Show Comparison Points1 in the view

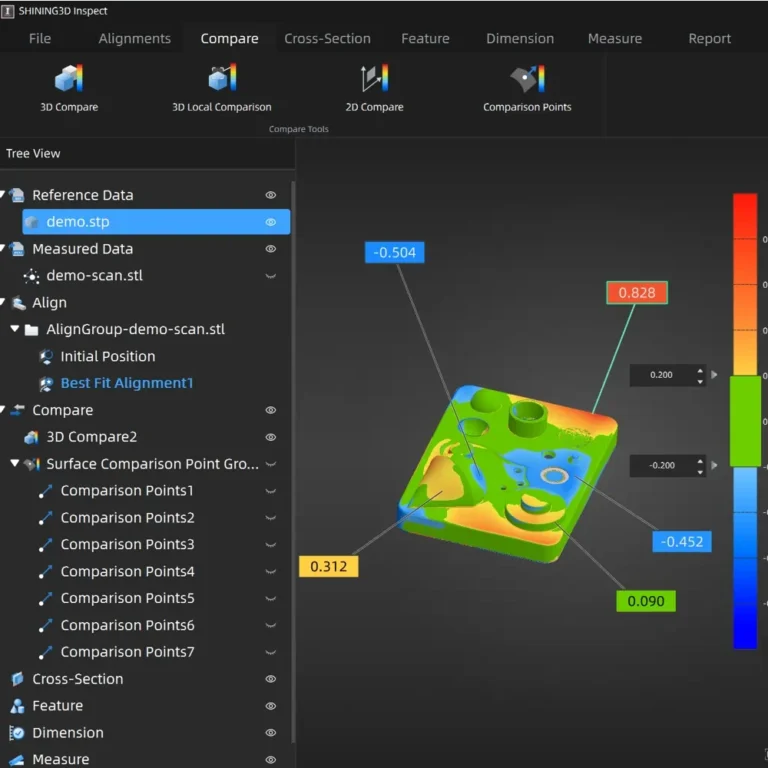click(x=270, y=491)
